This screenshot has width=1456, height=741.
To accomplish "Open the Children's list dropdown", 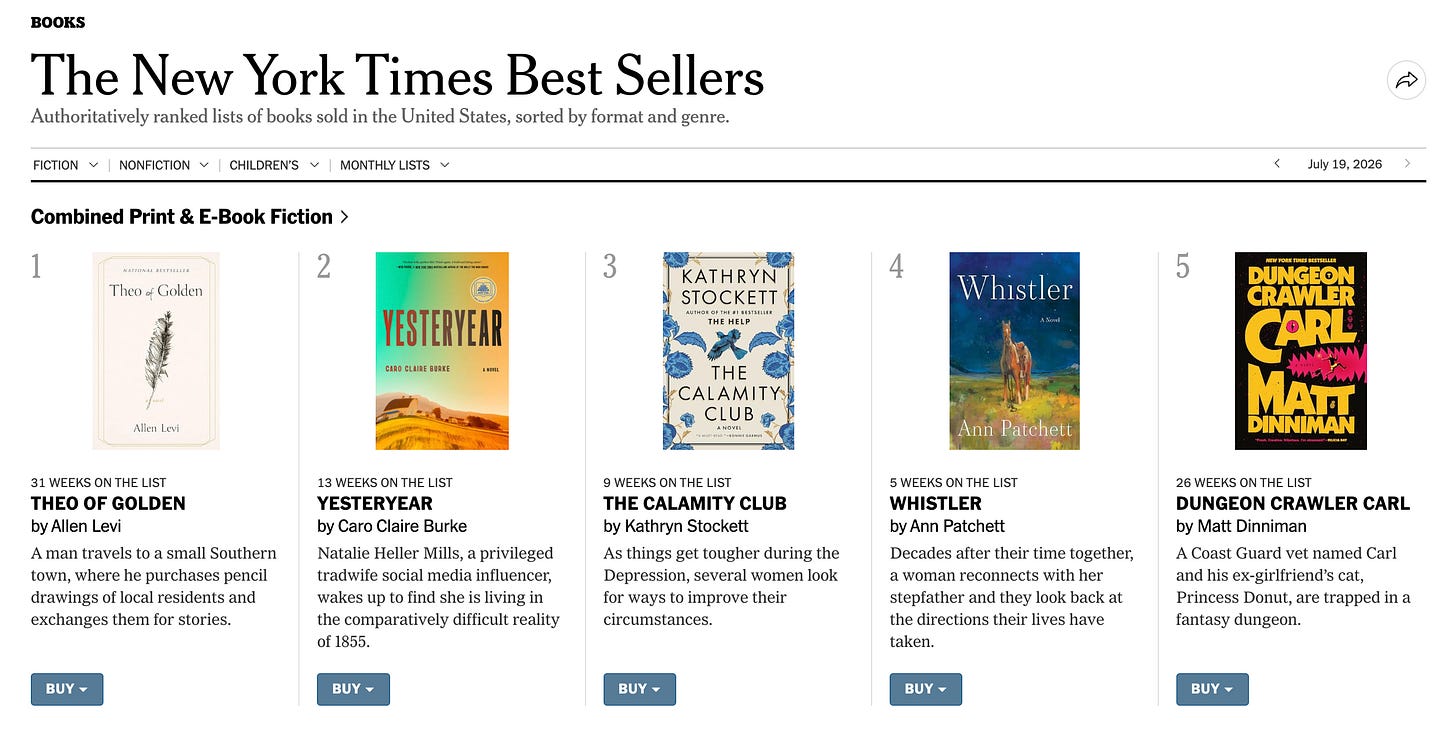I will (x=274, y=165).
